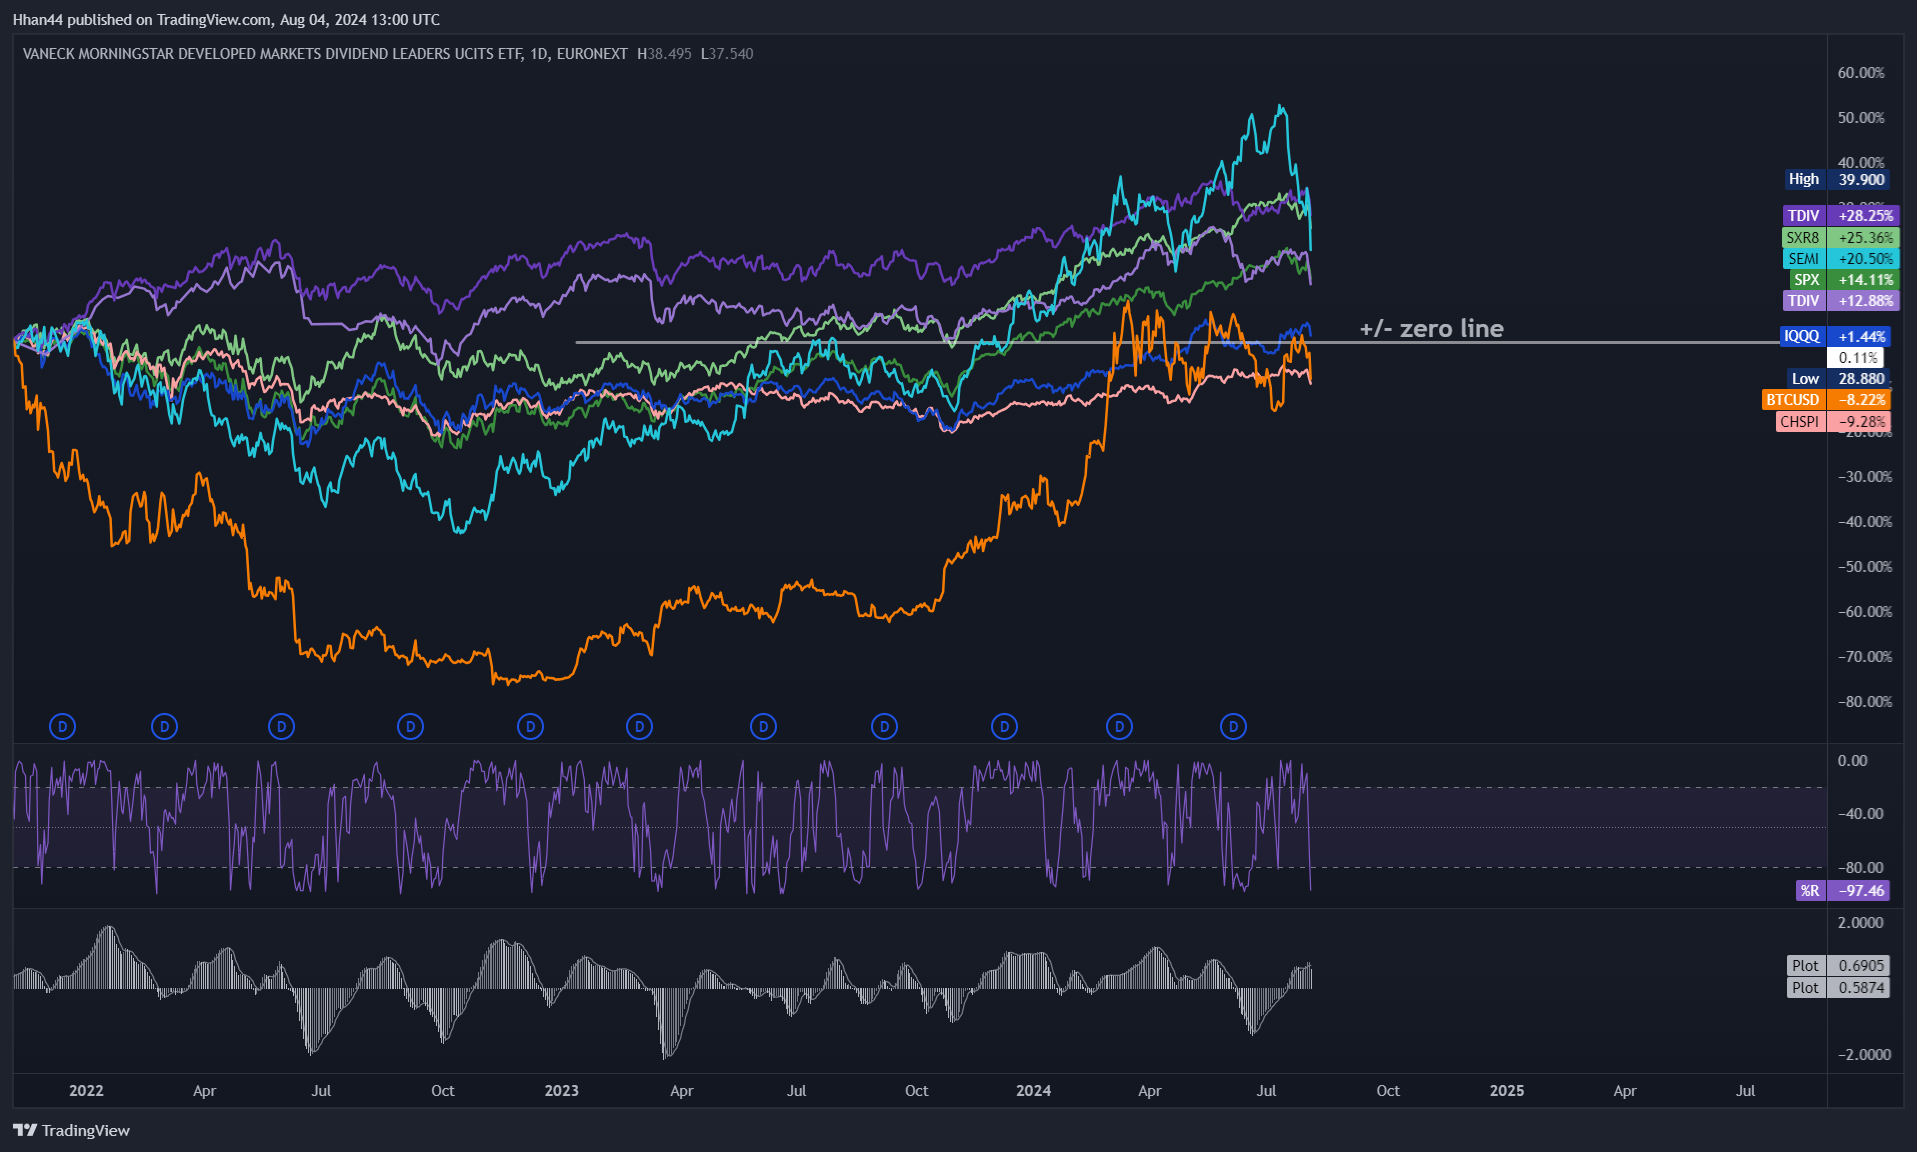Click the dividend marker before Apr 2023
1917x1152 pixels.
(x=639, y=727)
